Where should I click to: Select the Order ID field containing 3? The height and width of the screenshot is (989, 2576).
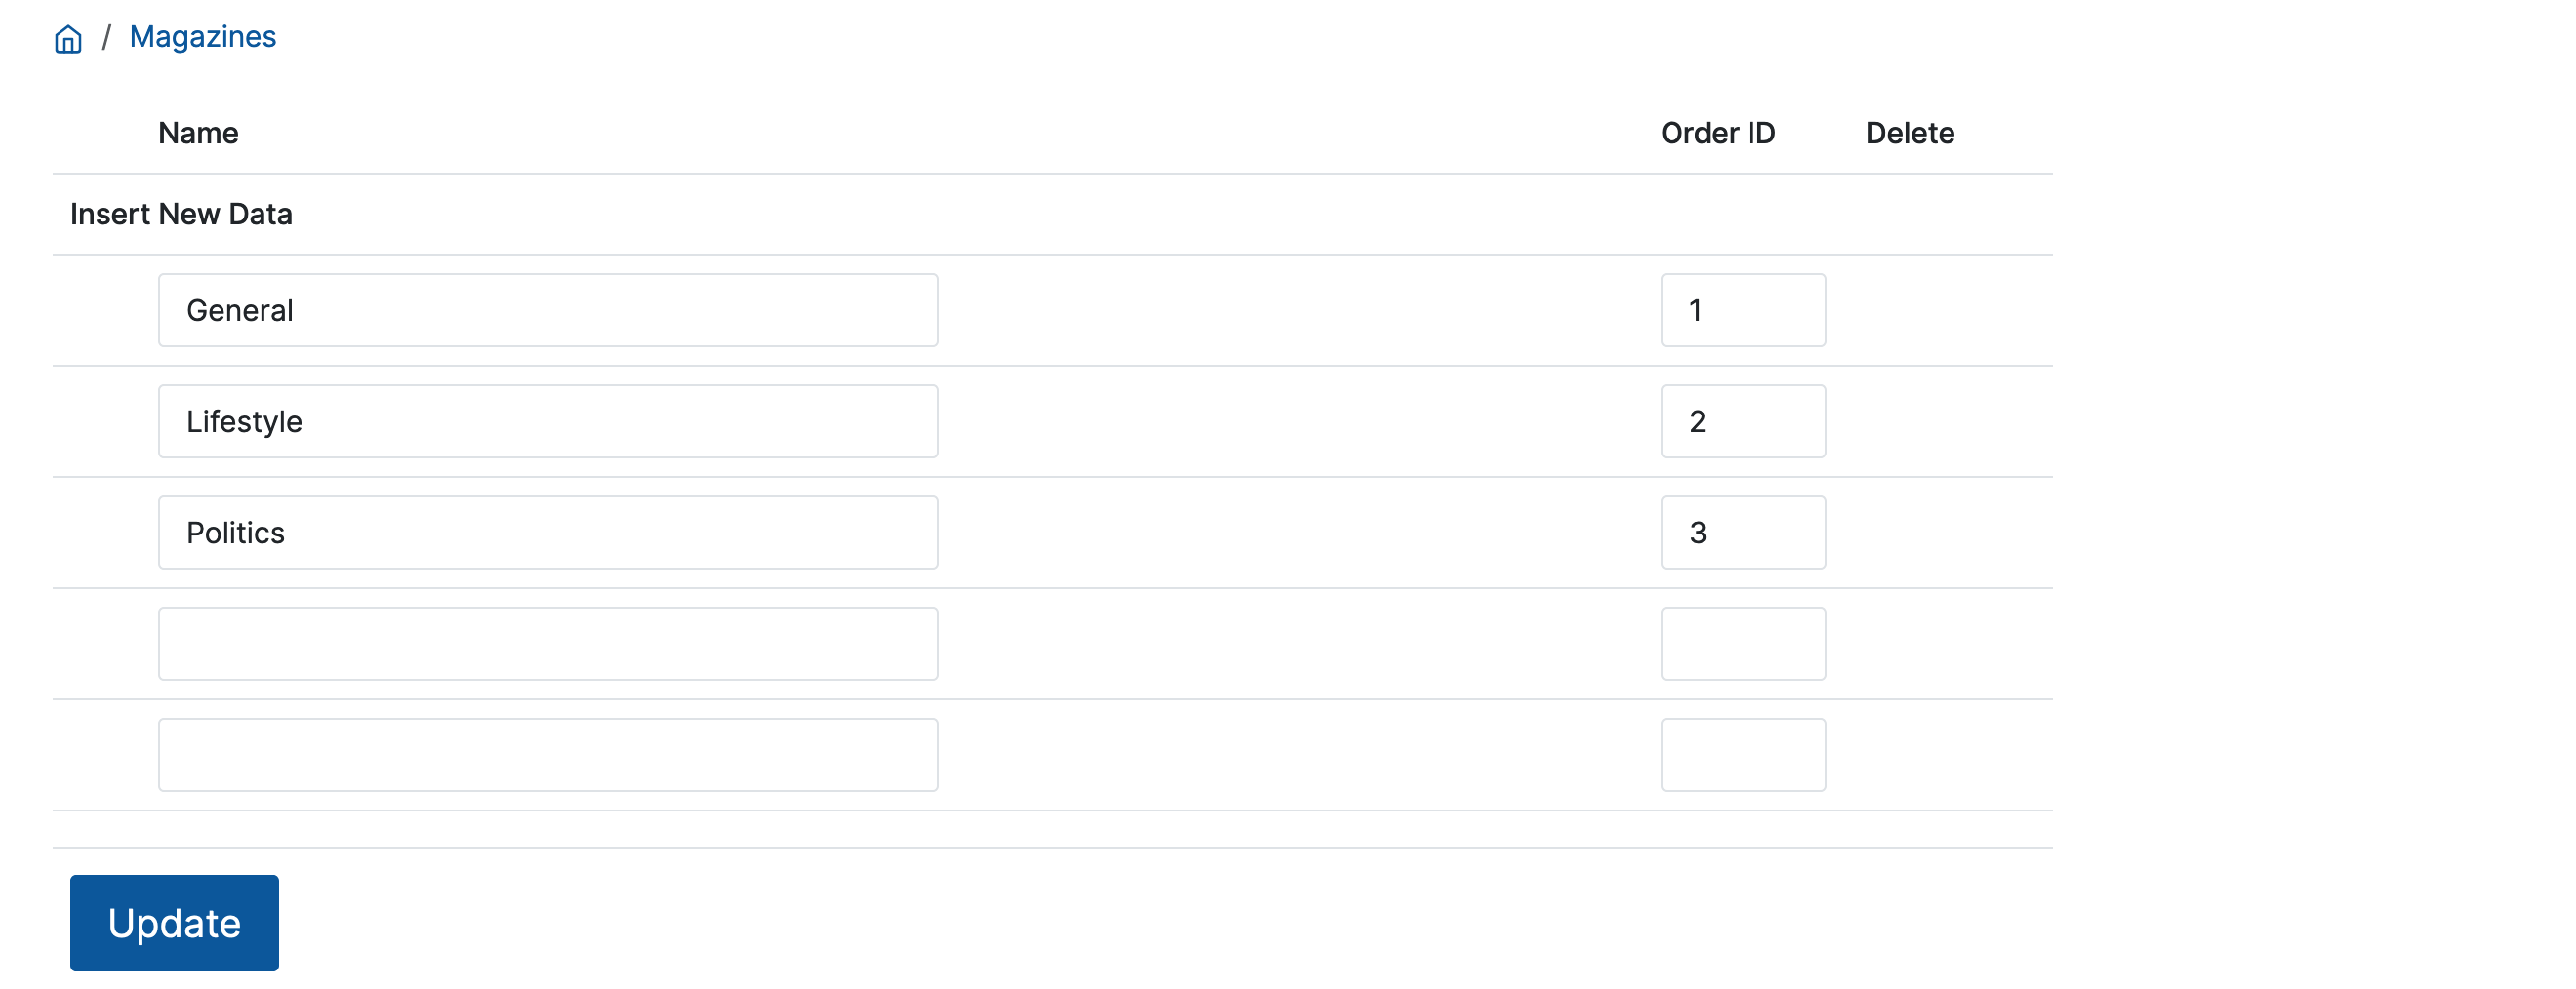[1742, 532]
